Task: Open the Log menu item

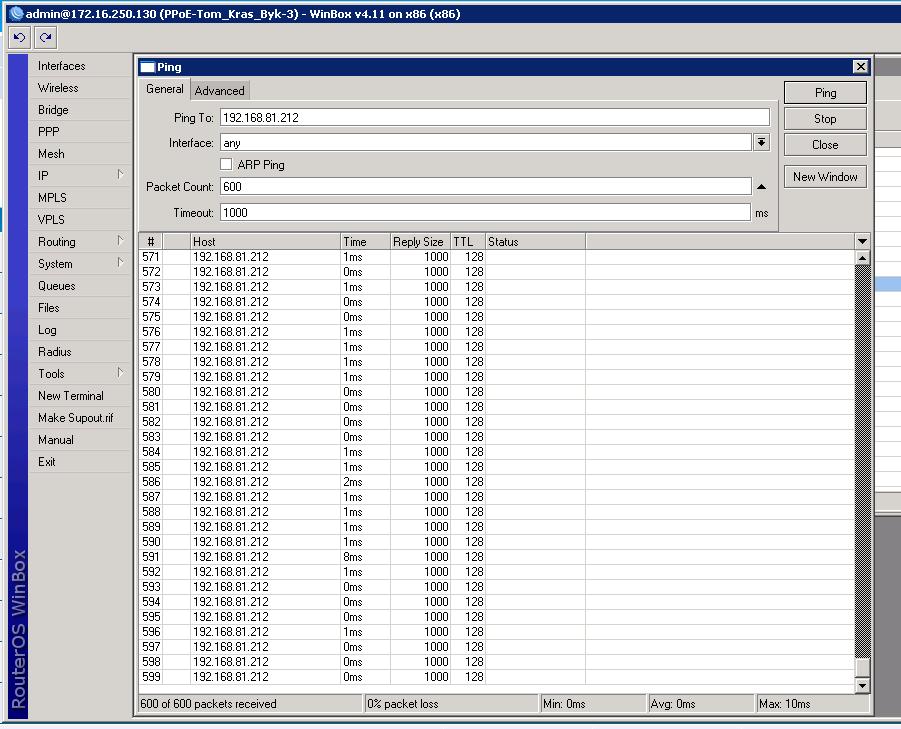Action: [80, 330]
